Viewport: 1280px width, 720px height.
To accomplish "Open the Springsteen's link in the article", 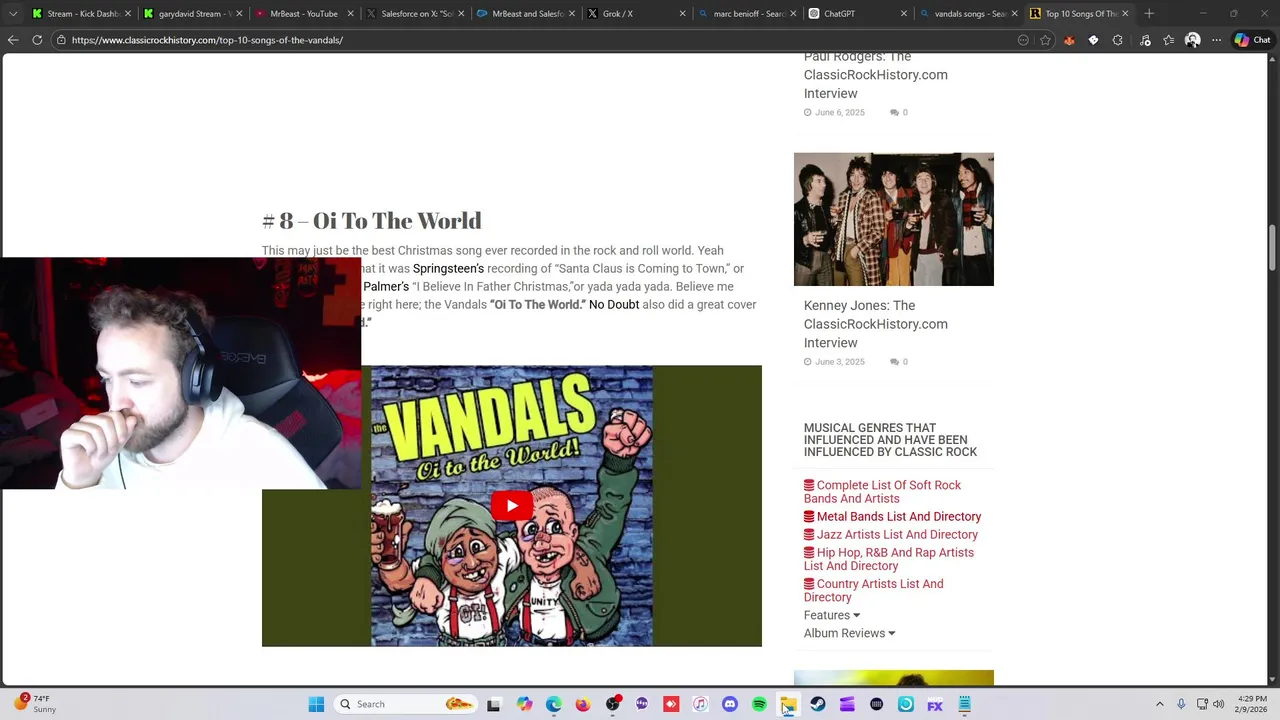I will click(x=448, y=268).
